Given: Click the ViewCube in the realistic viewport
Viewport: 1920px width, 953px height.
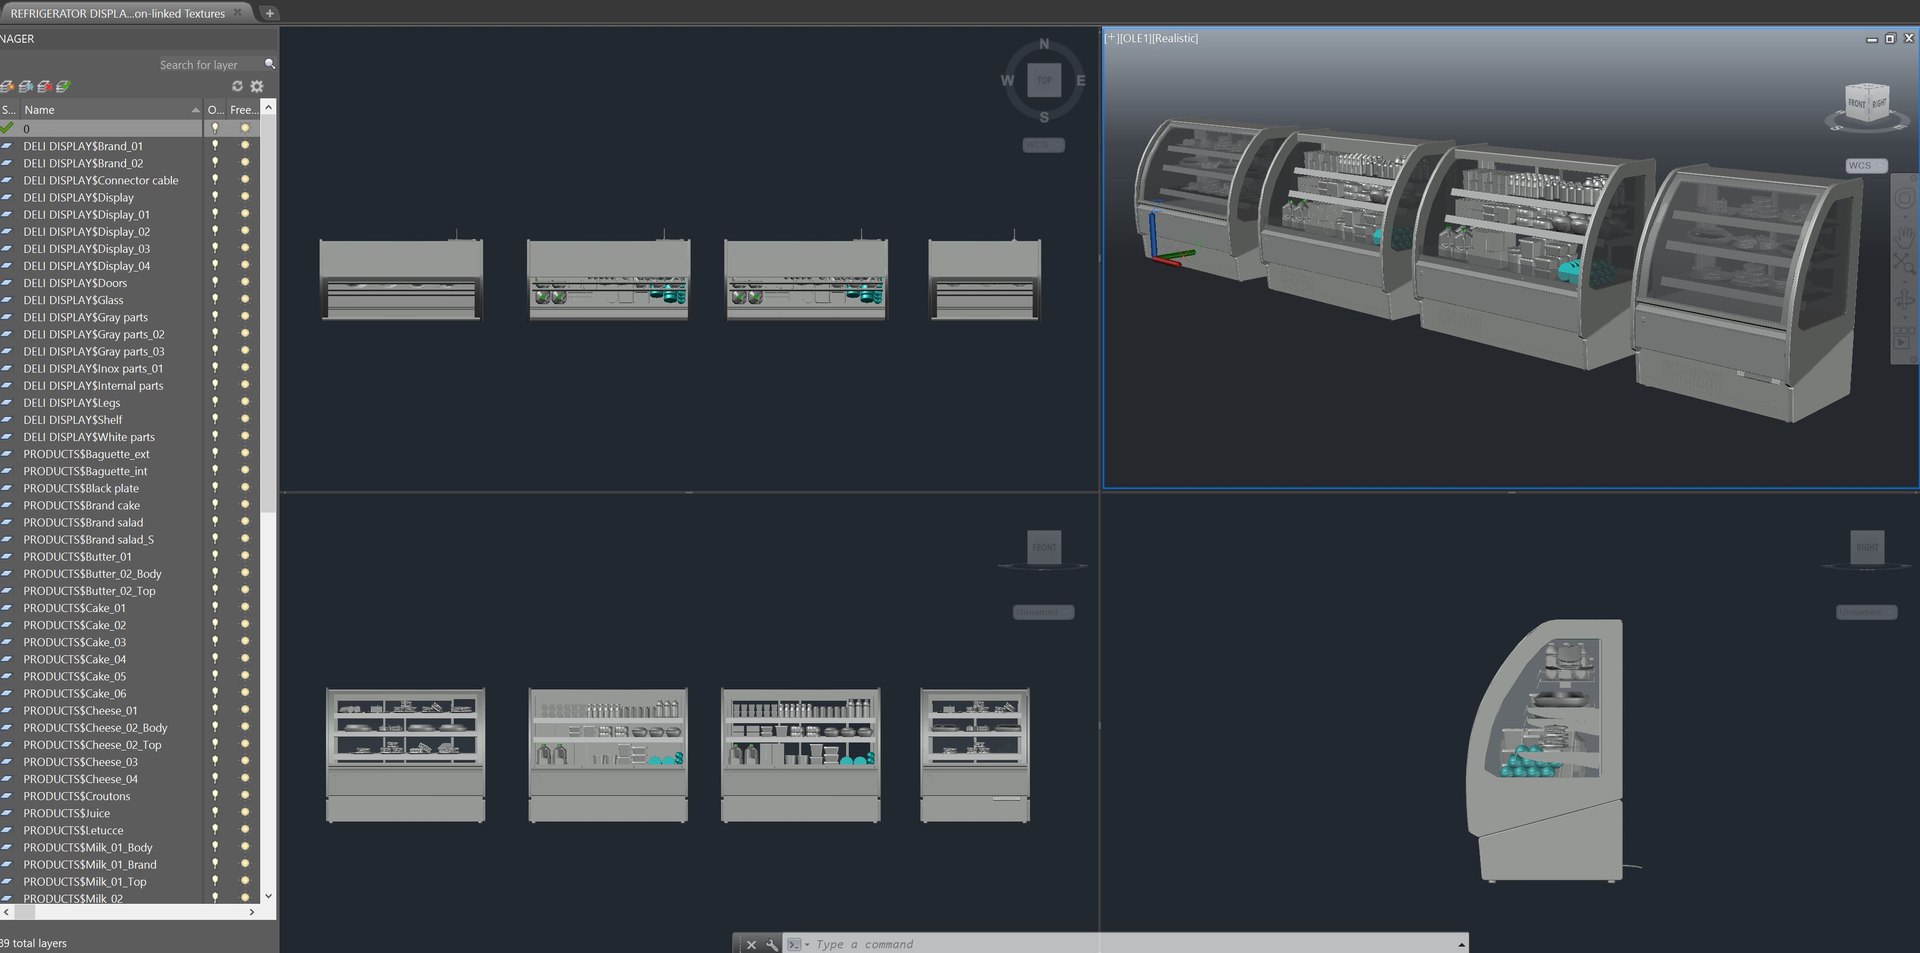Looking at the screenshot, I should tap(1867, 104).
